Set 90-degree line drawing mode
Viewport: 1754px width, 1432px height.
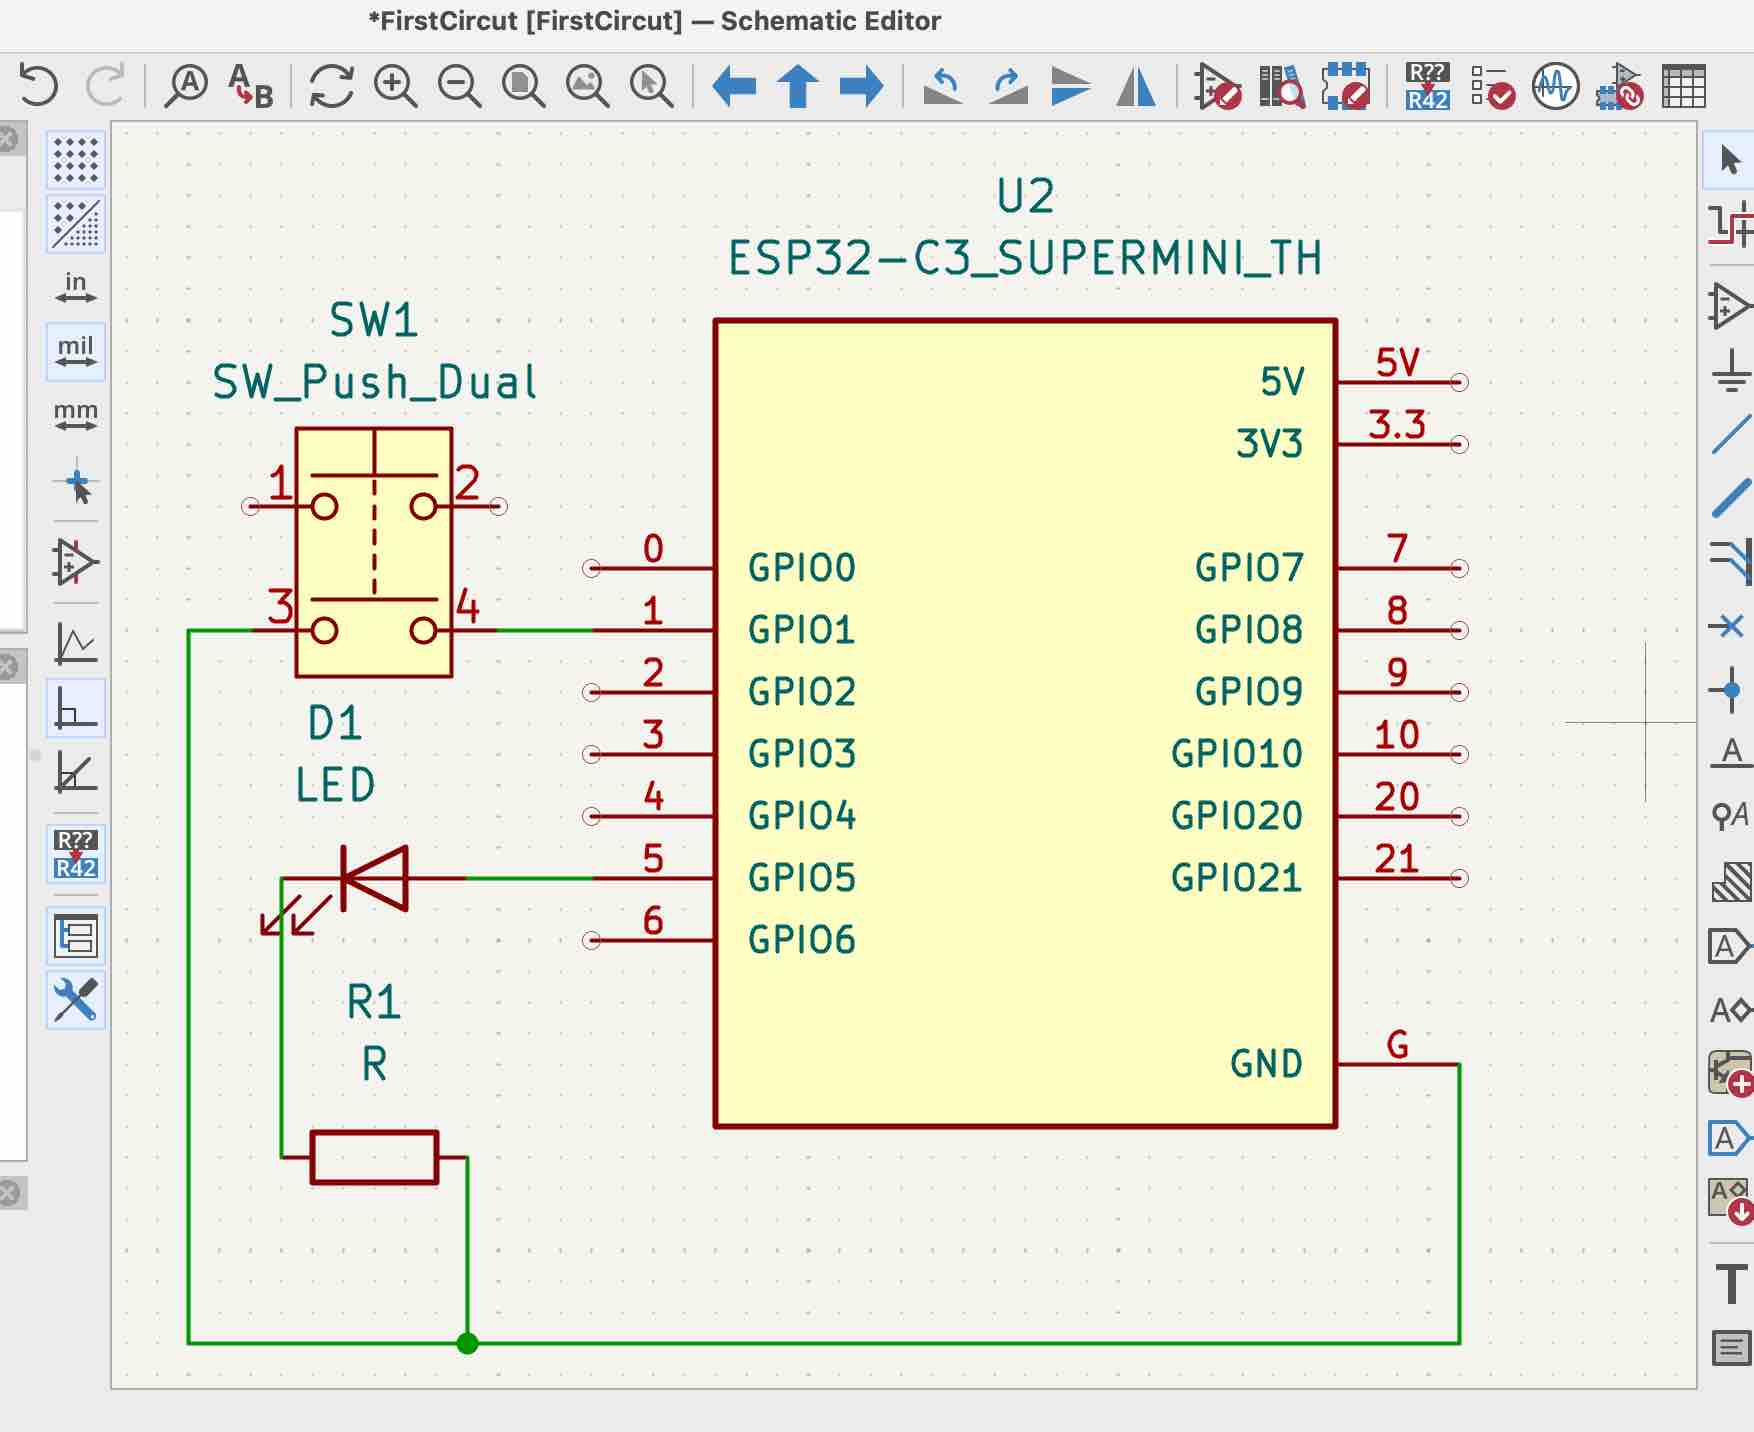coord(76,707)
